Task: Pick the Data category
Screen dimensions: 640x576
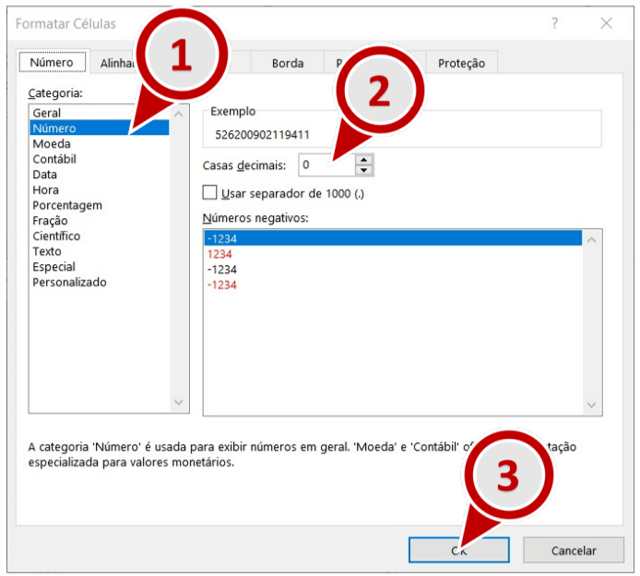Action: [x=45, y=175]
